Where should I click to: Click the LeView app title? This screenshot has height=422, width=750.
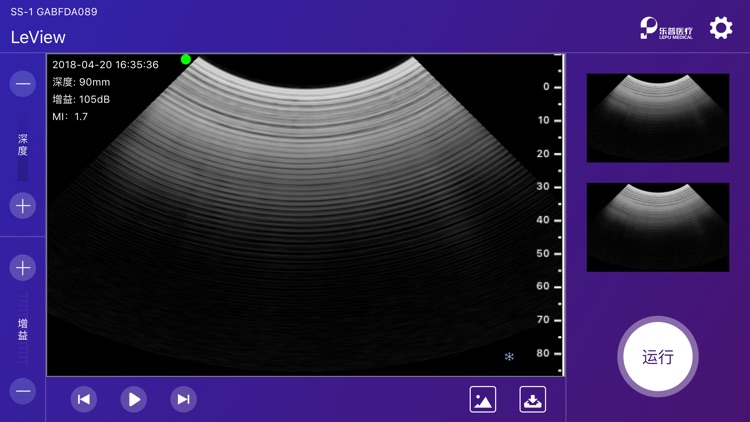pyautogui.click(x=38, y=37)
